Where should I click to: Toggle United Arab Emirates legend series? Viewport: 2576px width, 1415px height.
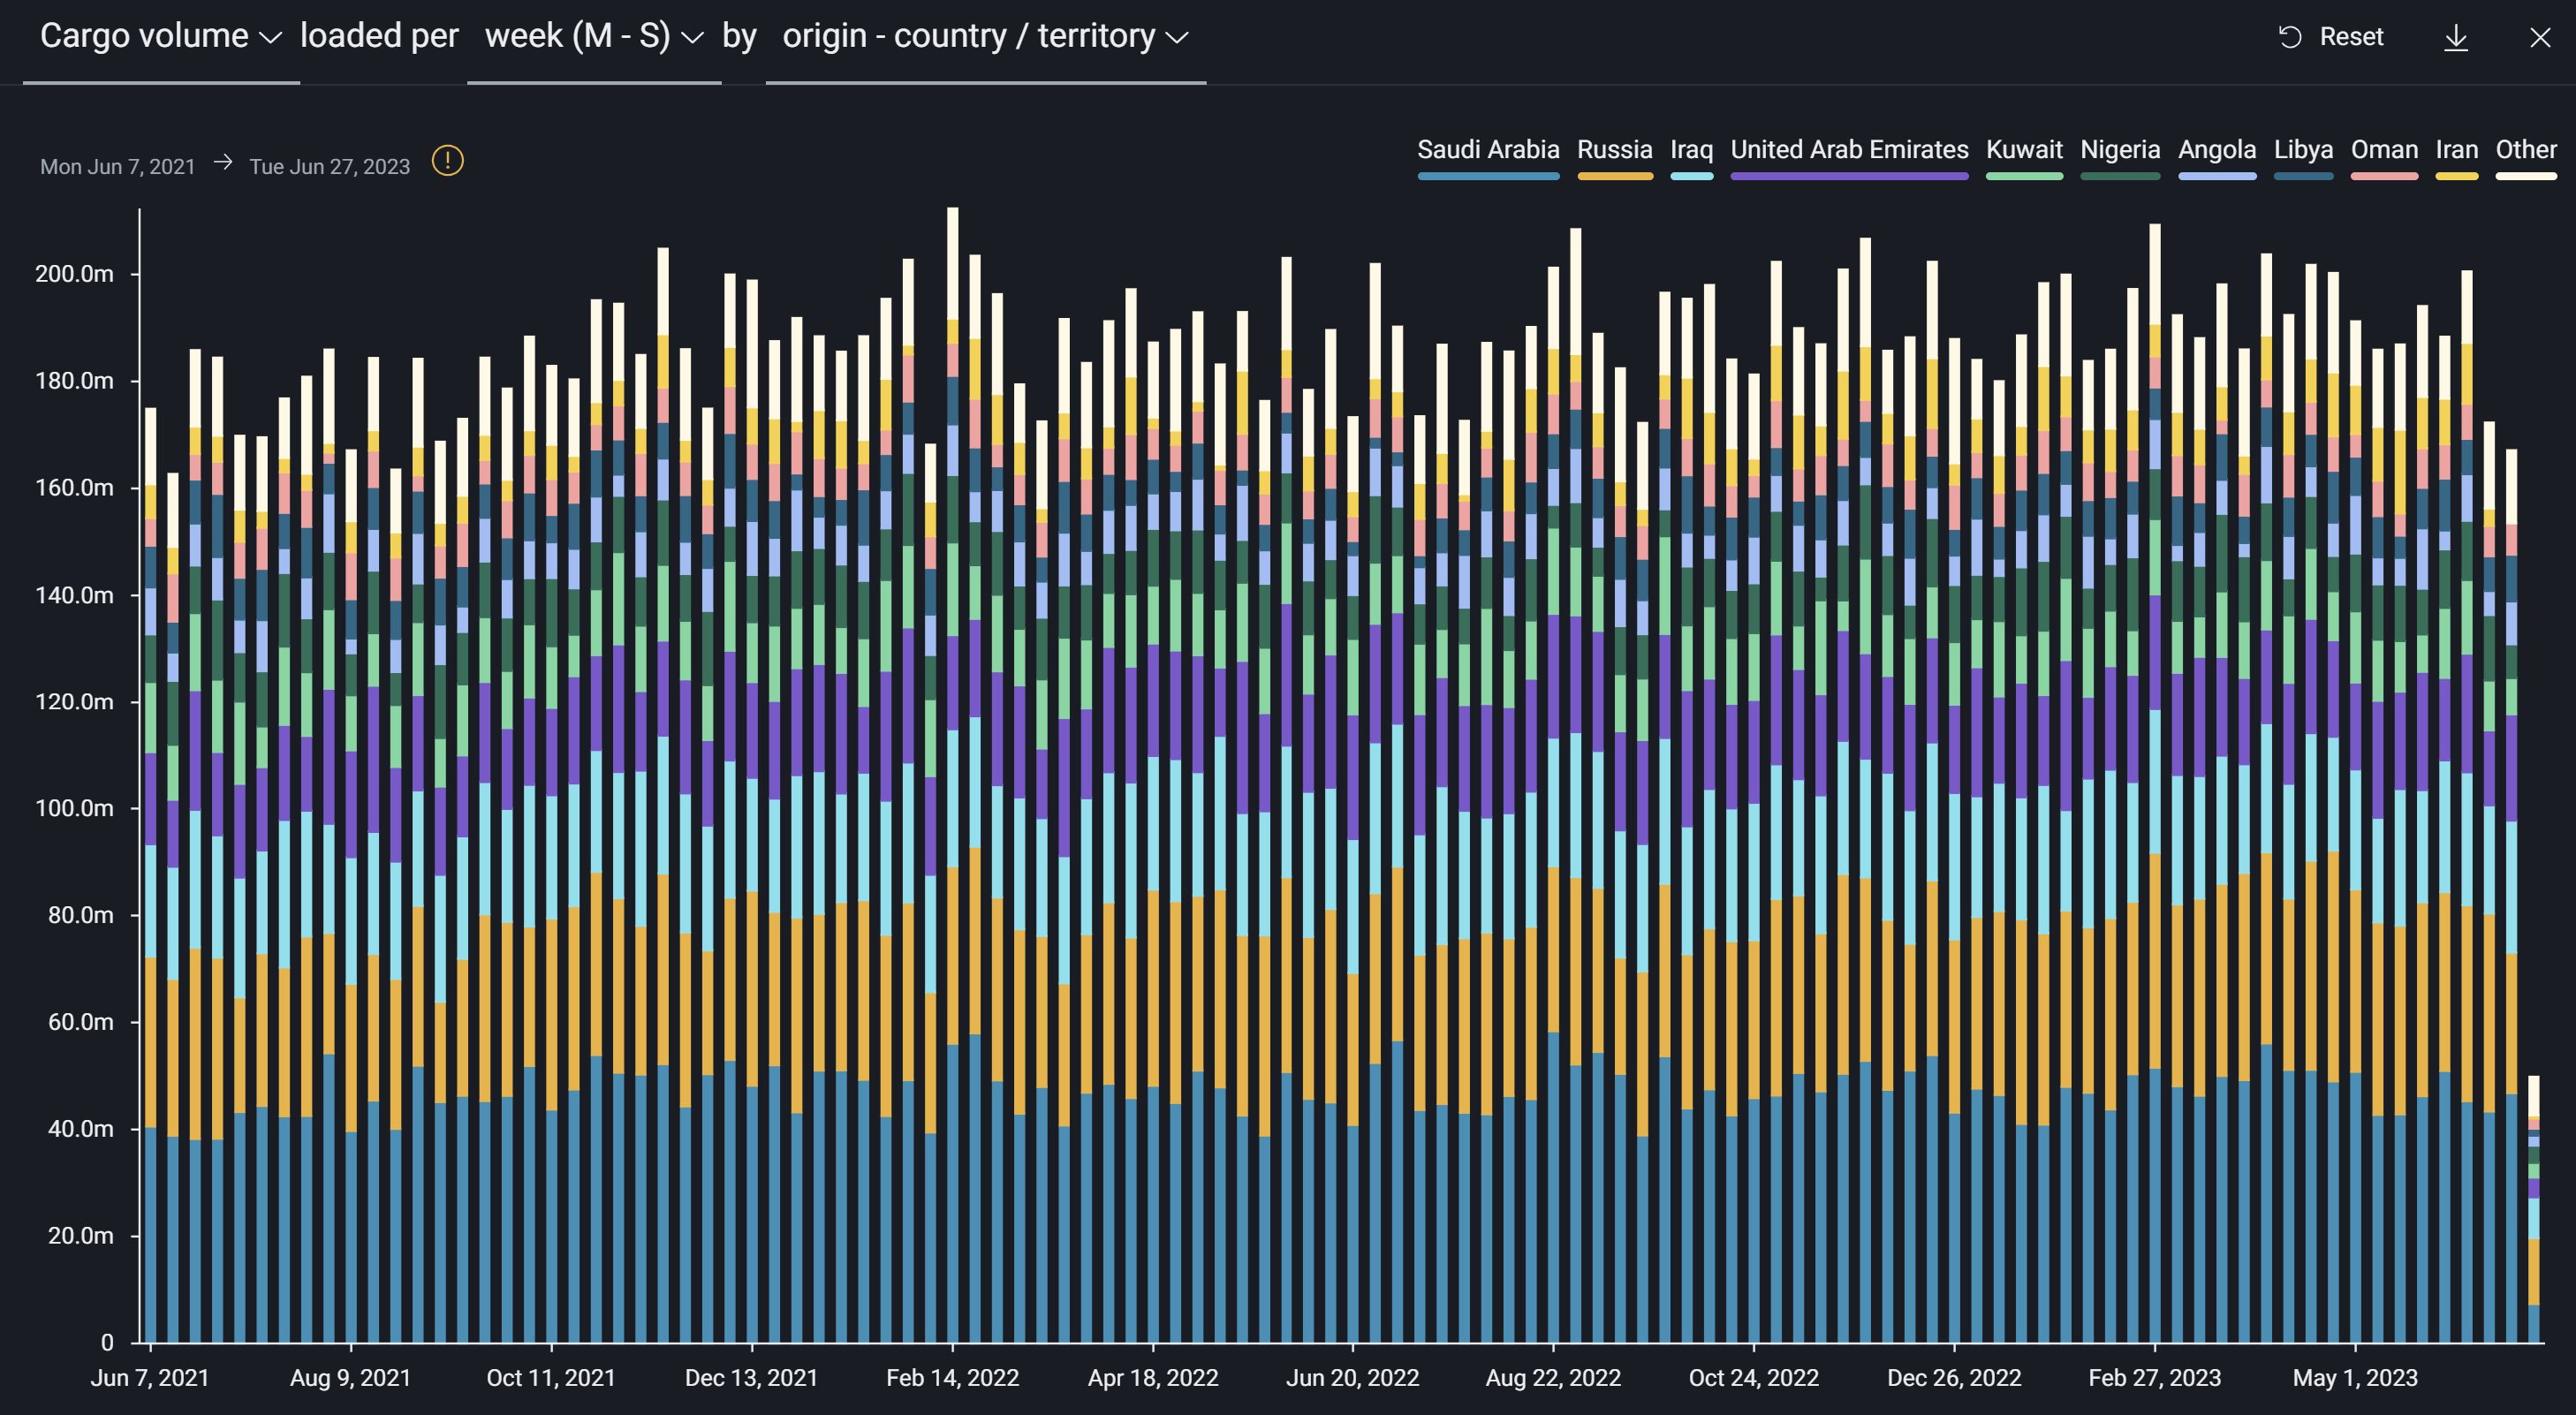pos(1849,157)
